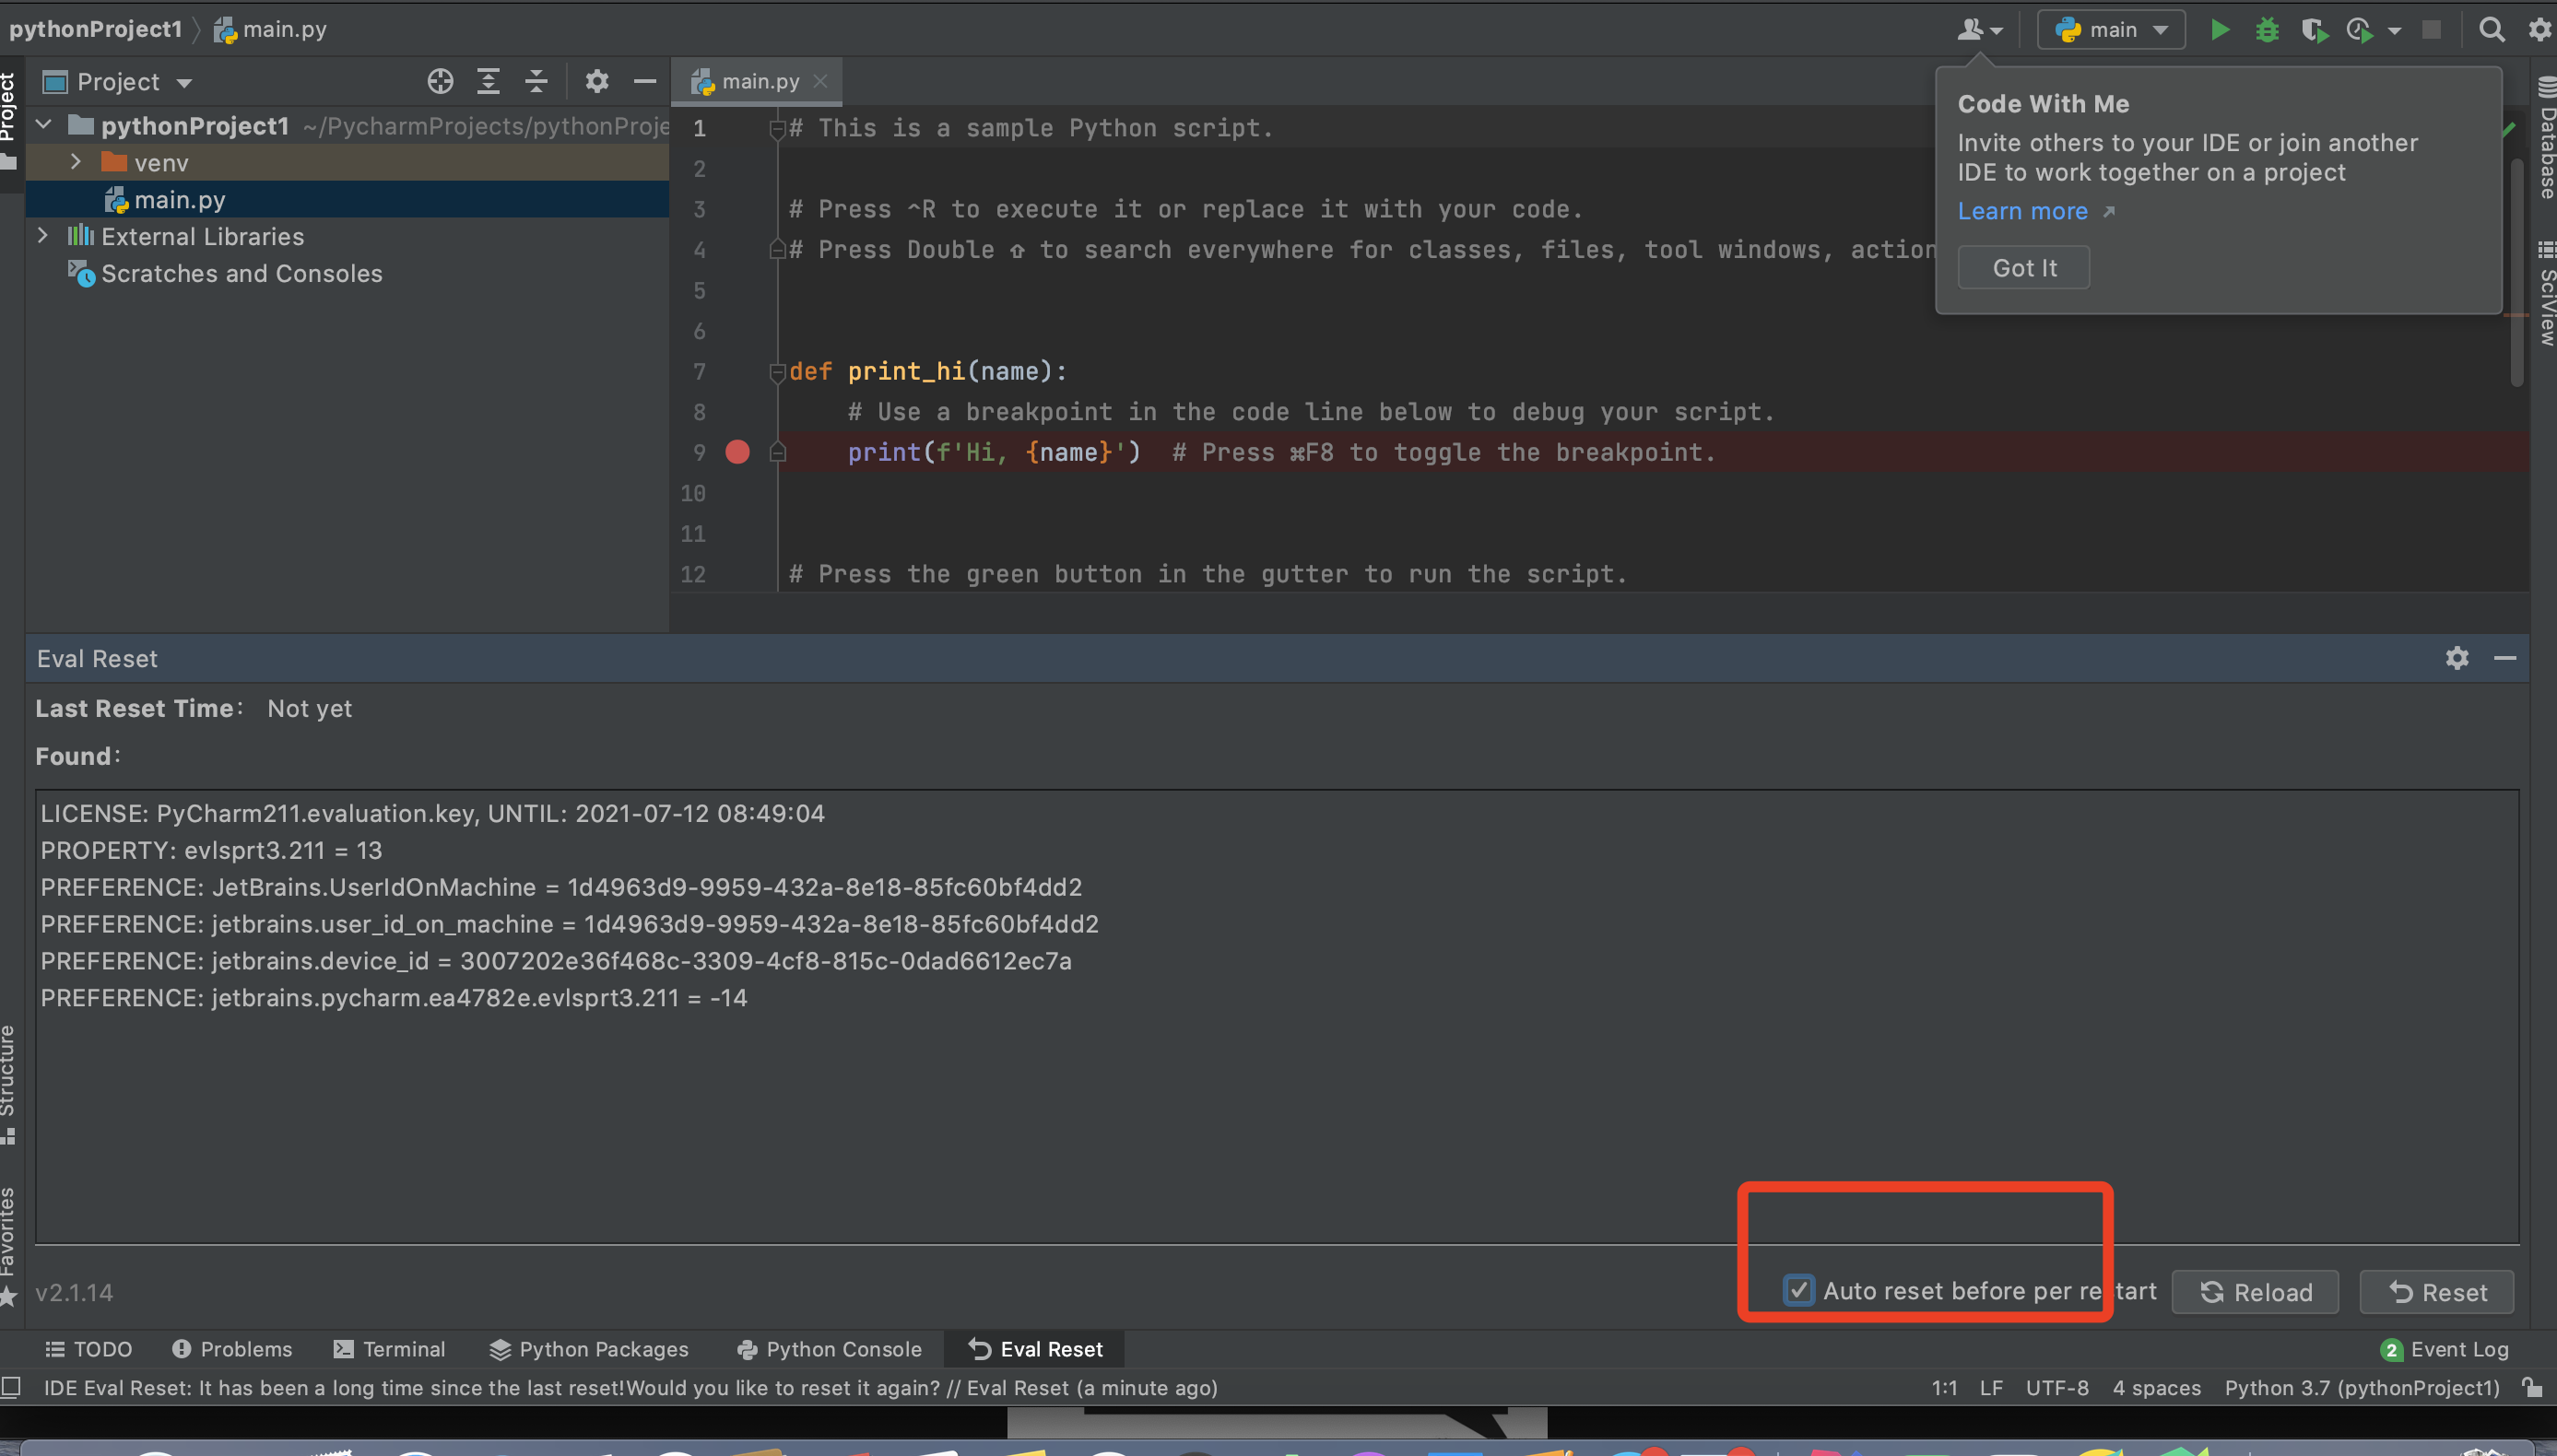The width and height of the screenshot is (2557, 1456).
Task: Run with Coverage icon in toolbar
Action: pyautogui.click(x=2313, y=30)
